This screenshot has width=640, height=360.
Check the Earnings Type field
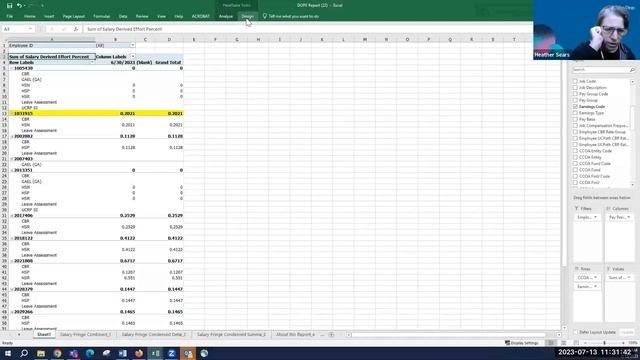tap(575, 113)
